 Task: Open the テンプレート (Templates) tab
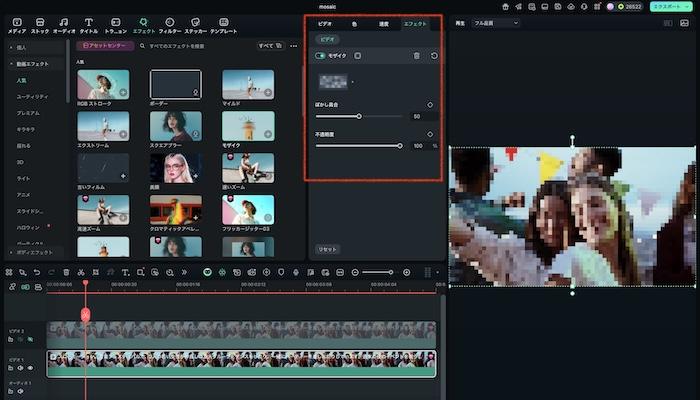(x=224, y=25)
